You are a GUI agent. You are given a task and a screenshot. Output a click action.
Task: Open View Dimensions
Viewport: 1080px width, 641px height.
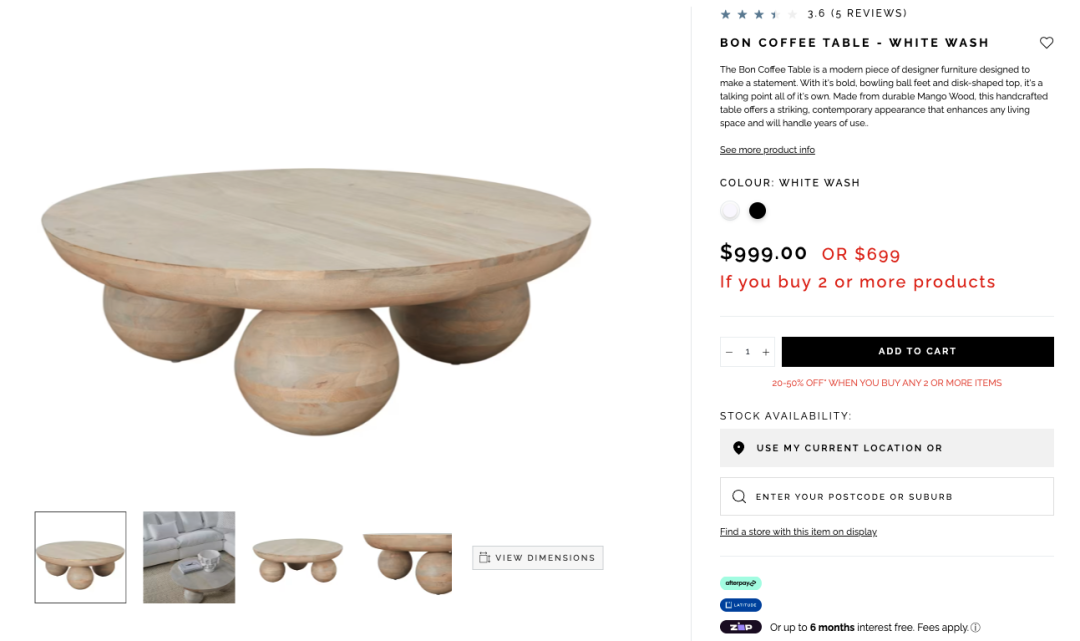[x=537, y=558]
